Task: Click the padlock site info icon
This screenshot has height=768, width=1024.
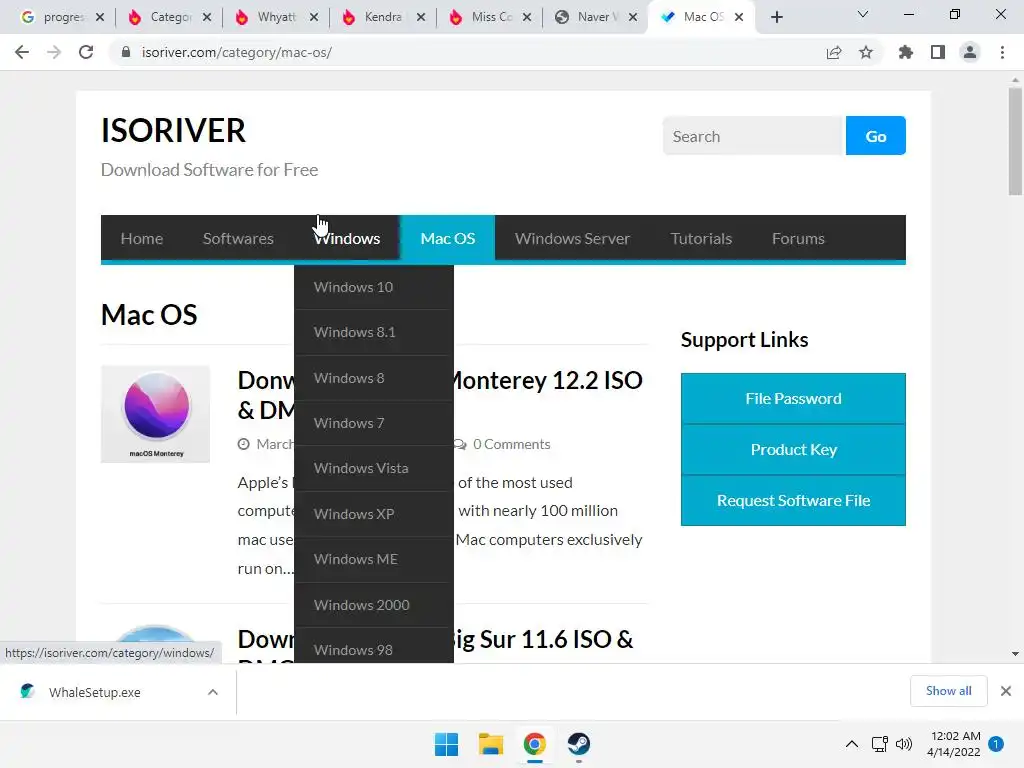Action: coord(126,52)
